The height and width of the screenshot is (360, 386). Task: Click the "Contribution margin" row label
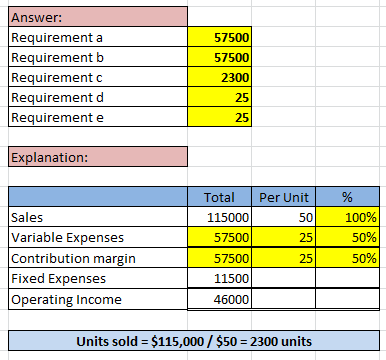98,258
